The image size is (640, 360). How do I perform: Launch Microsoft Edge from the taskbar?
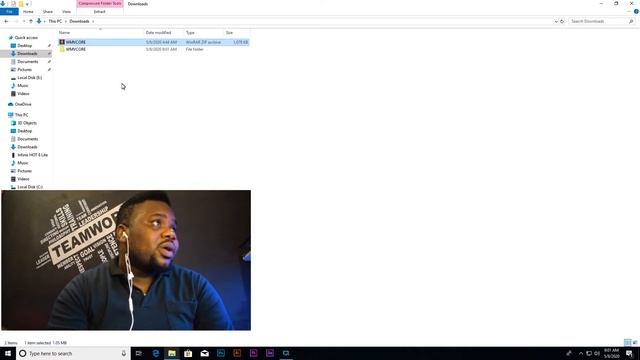tap(156, 353)
